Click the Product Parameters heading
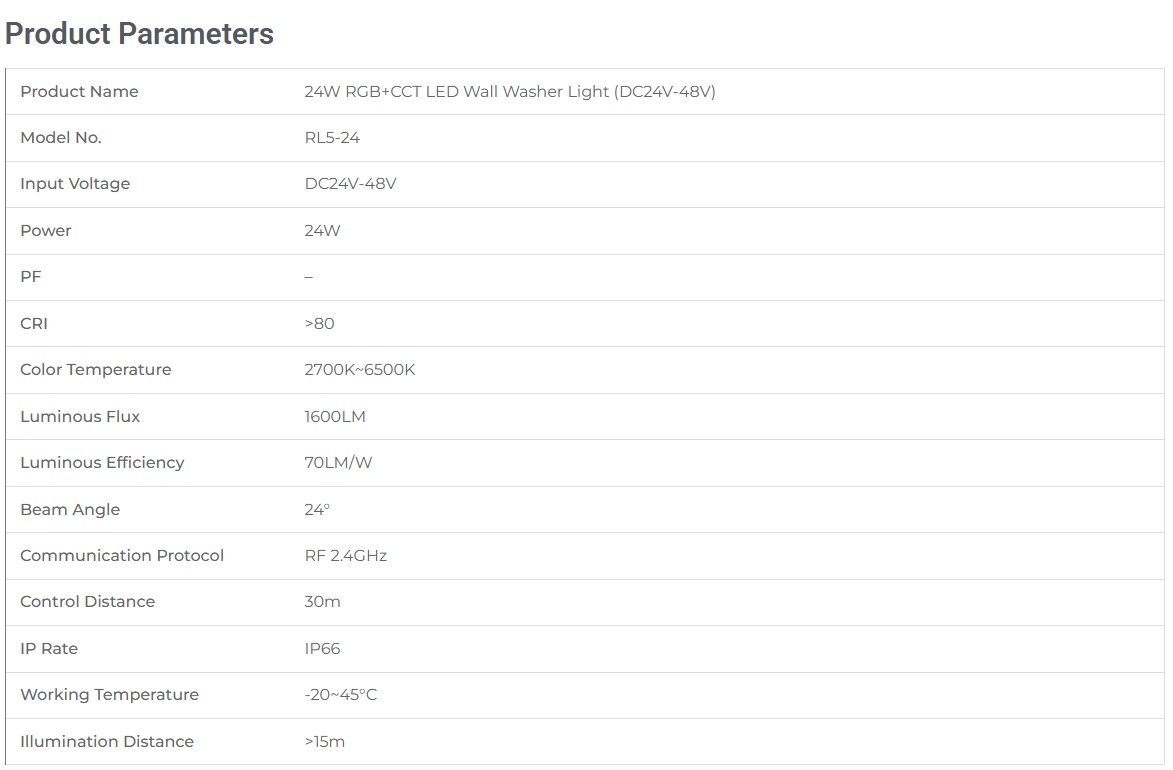The image size is (1173, 770). [139, 34]
